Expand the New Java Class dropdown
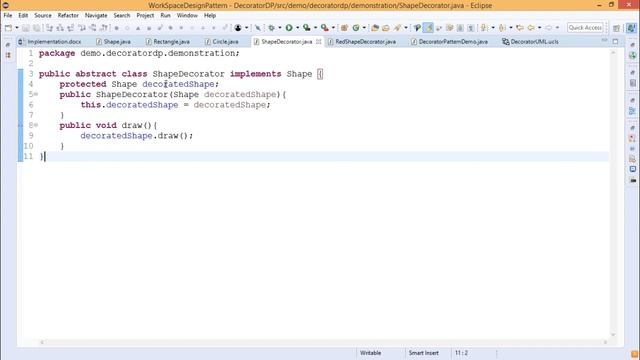640x360 pixels. [364, 28]
